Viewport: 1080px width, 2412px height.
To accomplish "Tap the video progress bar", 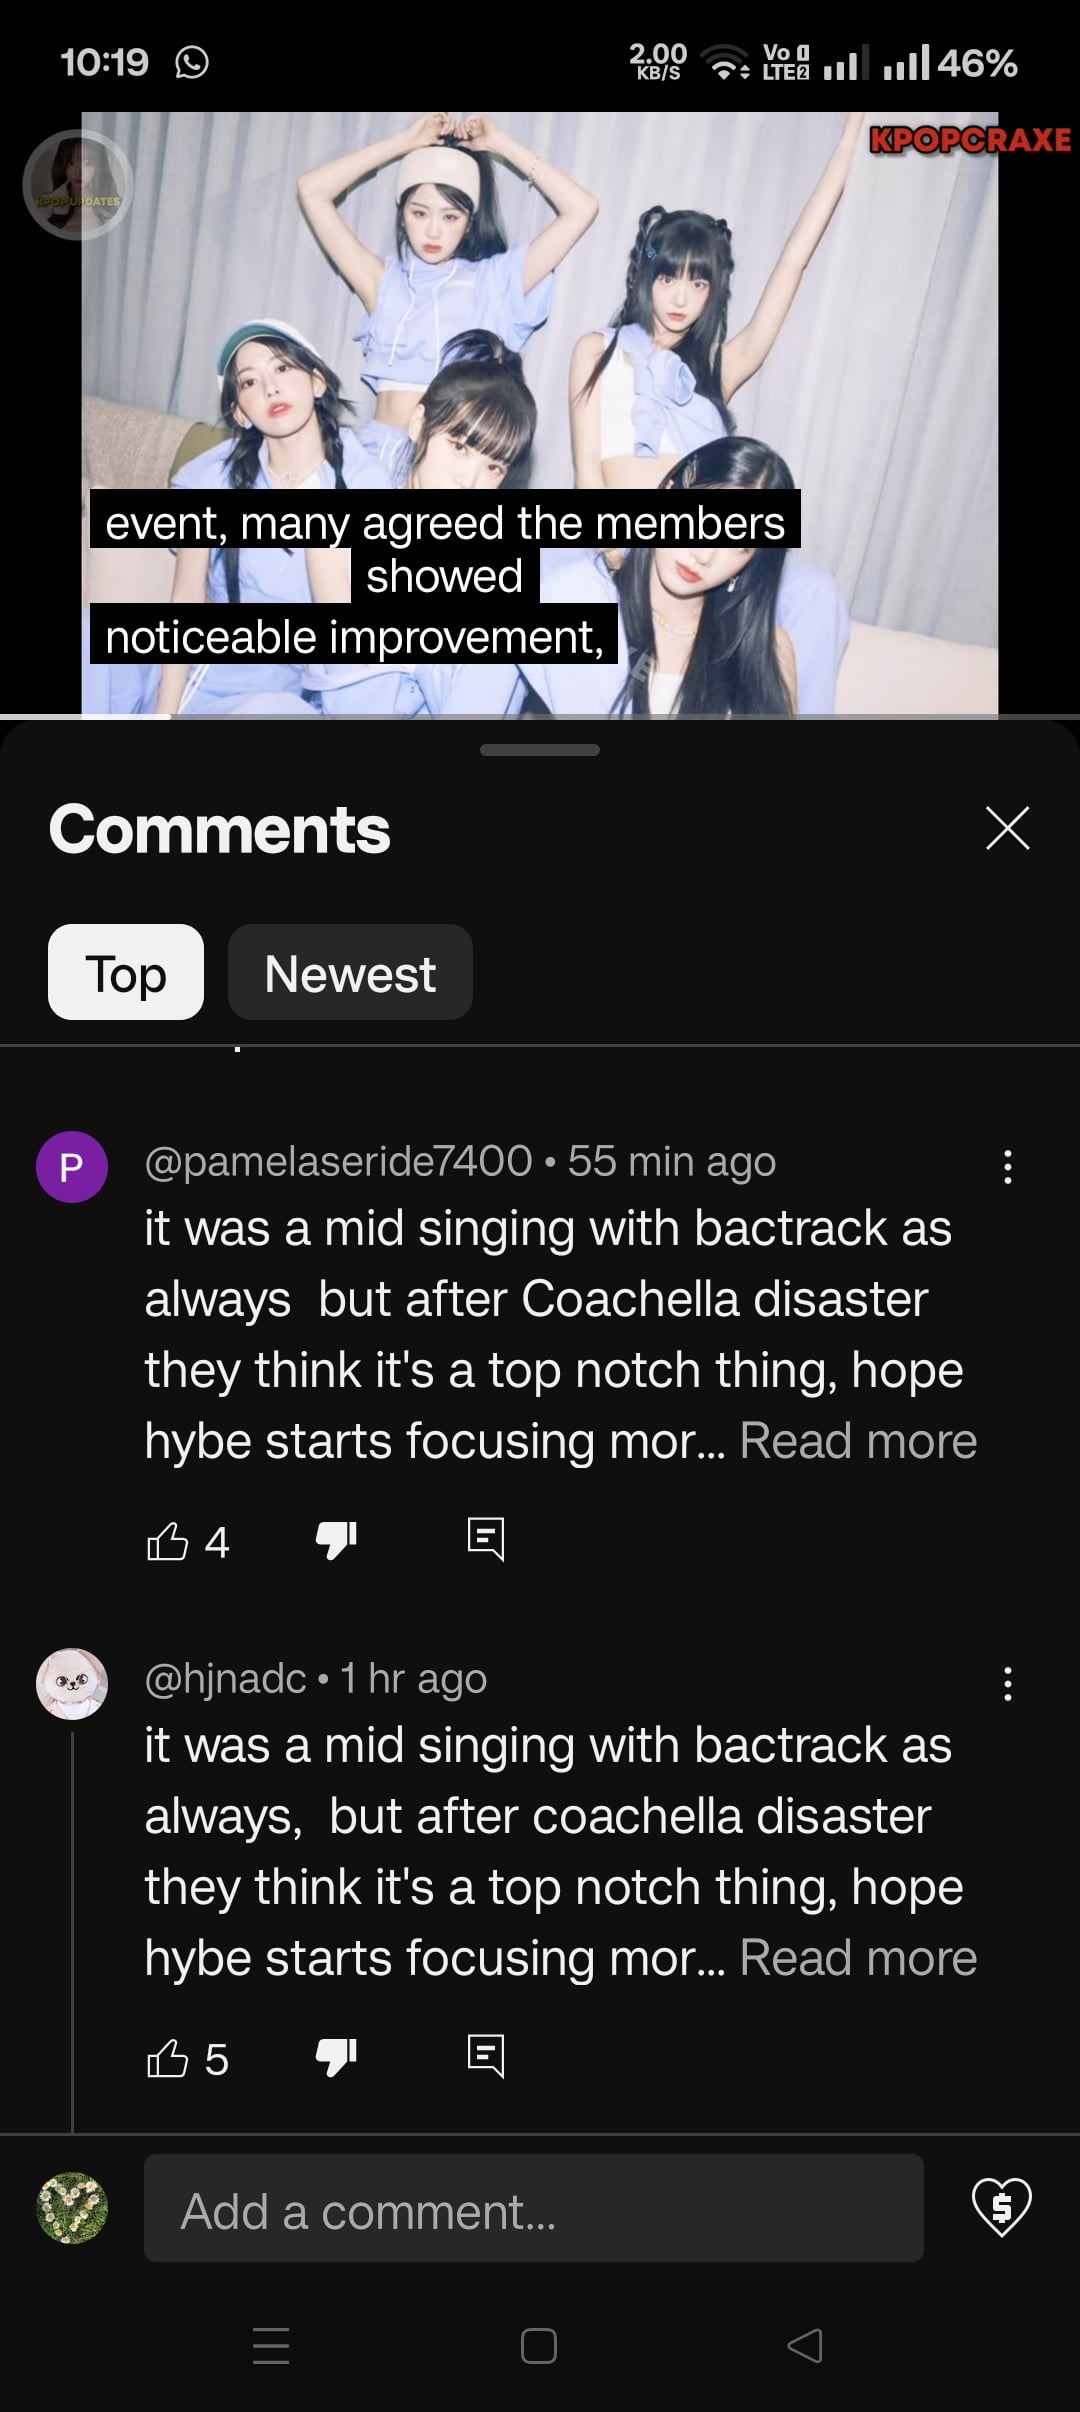I will (x=540, y=716).
